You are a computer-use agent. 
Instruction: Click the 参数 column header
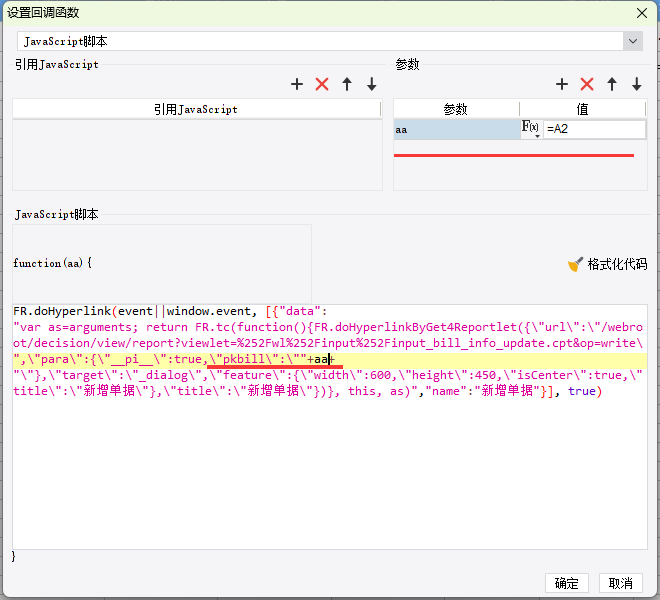[x=456, y=109]
